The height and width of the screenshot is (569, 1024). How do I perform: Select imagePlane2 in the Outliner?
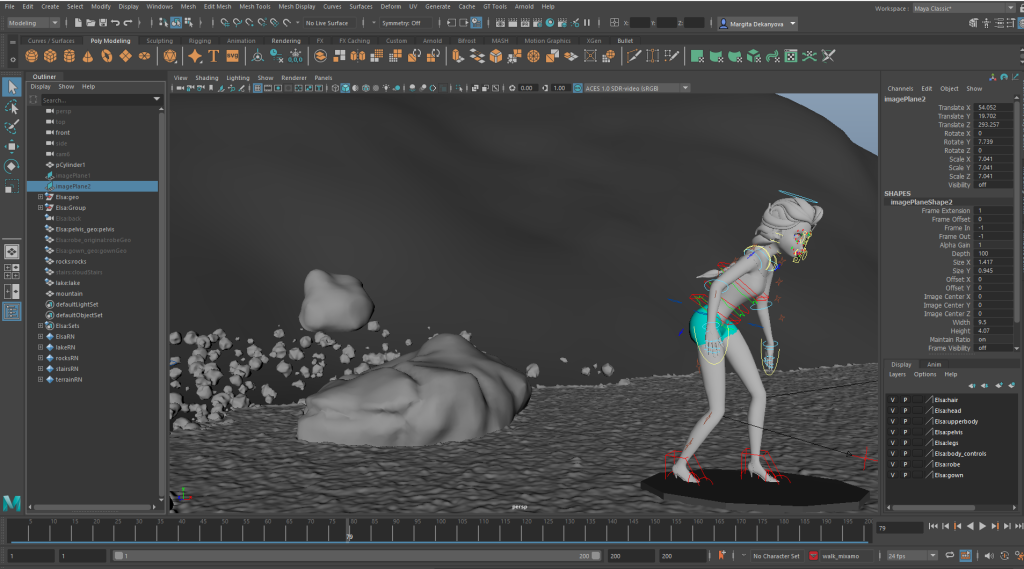[92, 186]
